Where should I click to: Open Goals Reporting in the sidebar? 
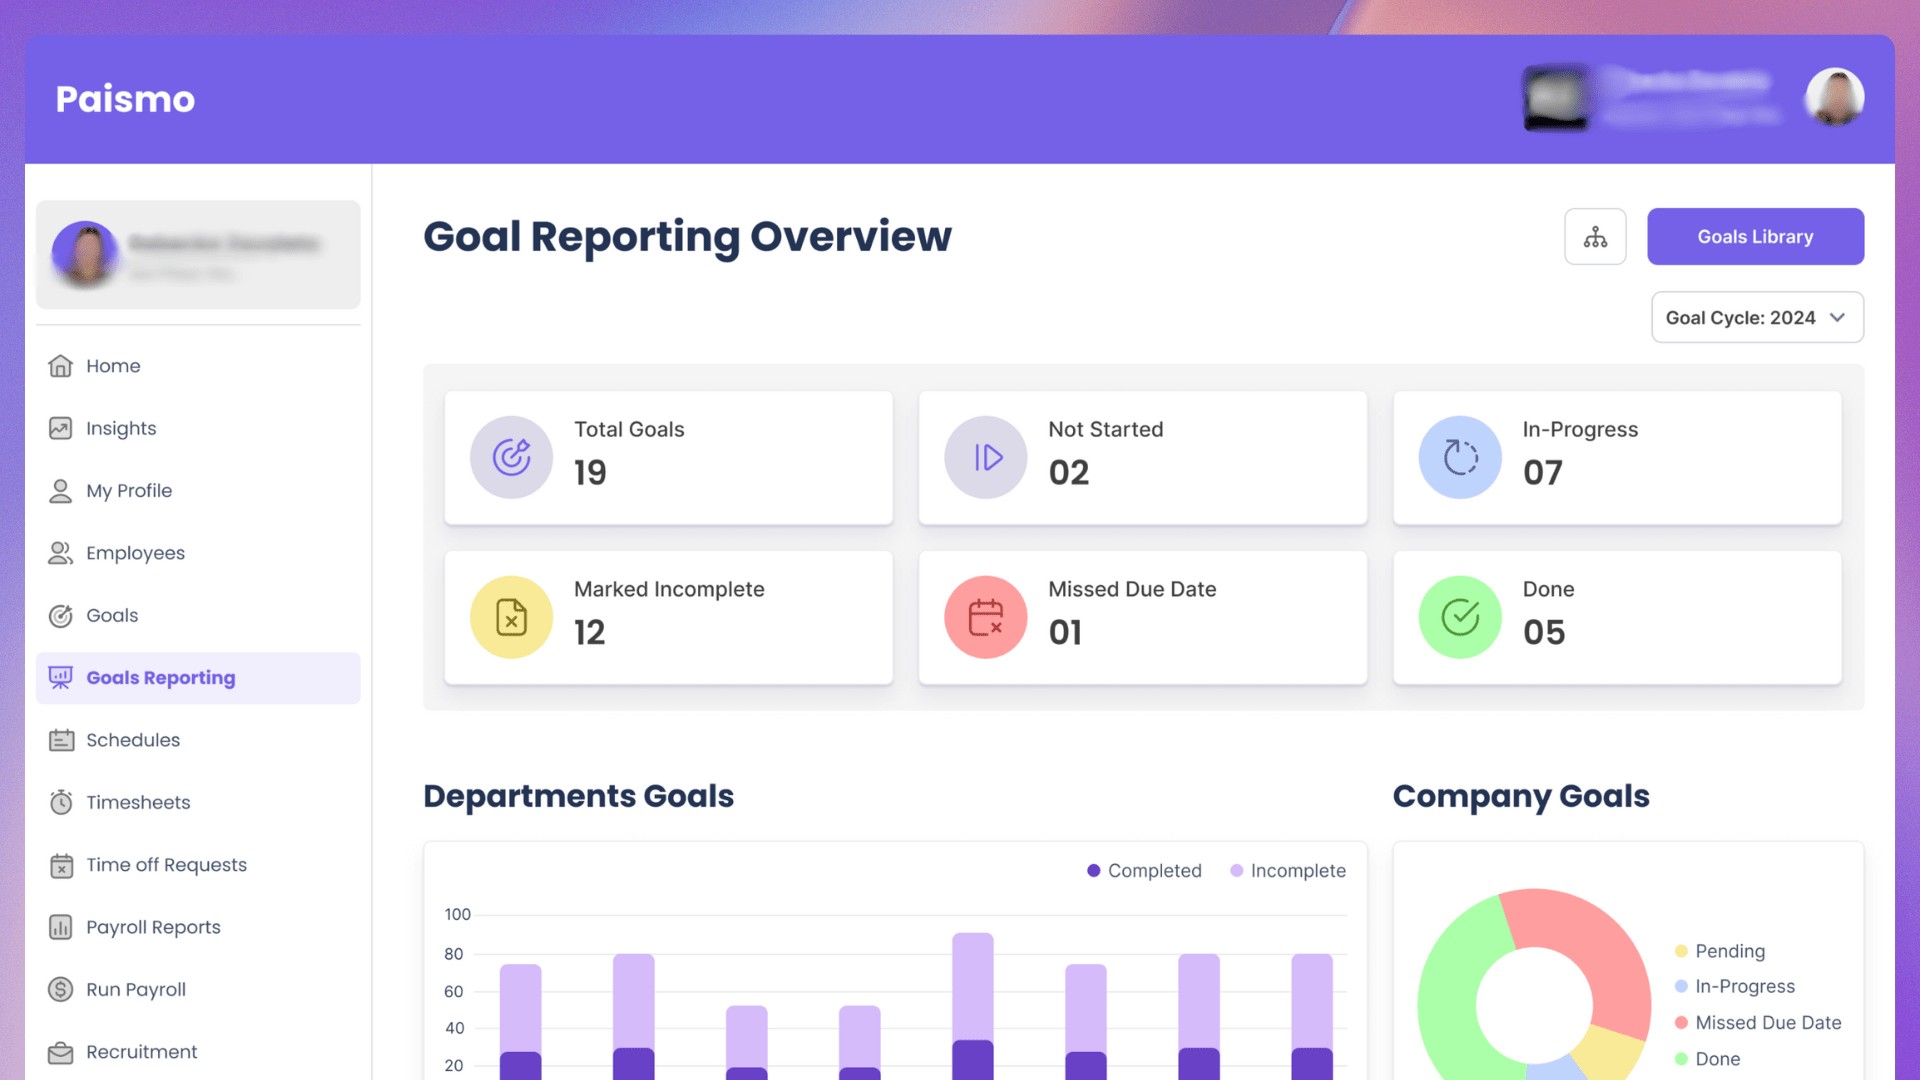pos(160,678)
